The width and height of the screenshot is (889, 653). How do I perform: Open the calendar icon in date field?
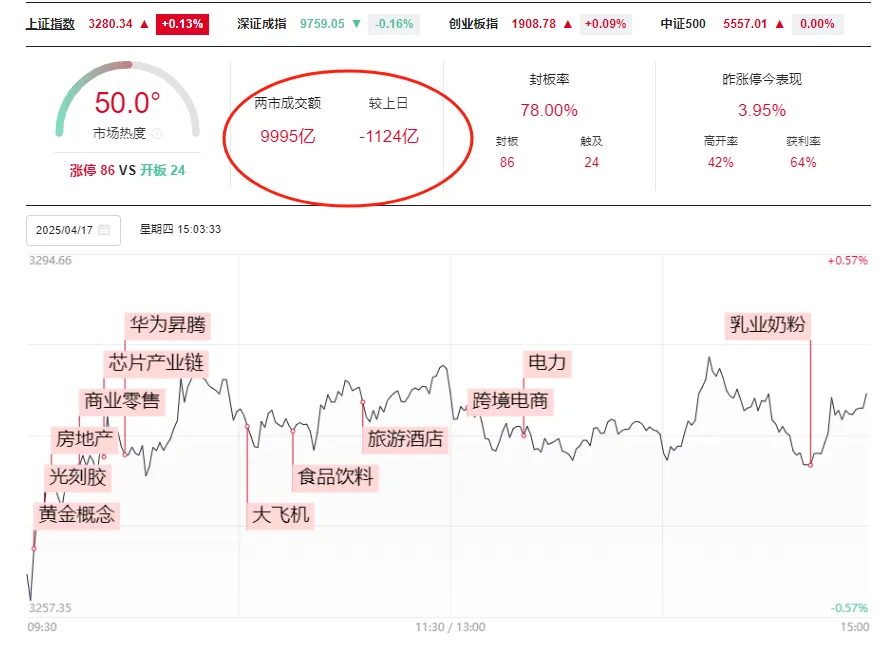click(x=105, y=230)
